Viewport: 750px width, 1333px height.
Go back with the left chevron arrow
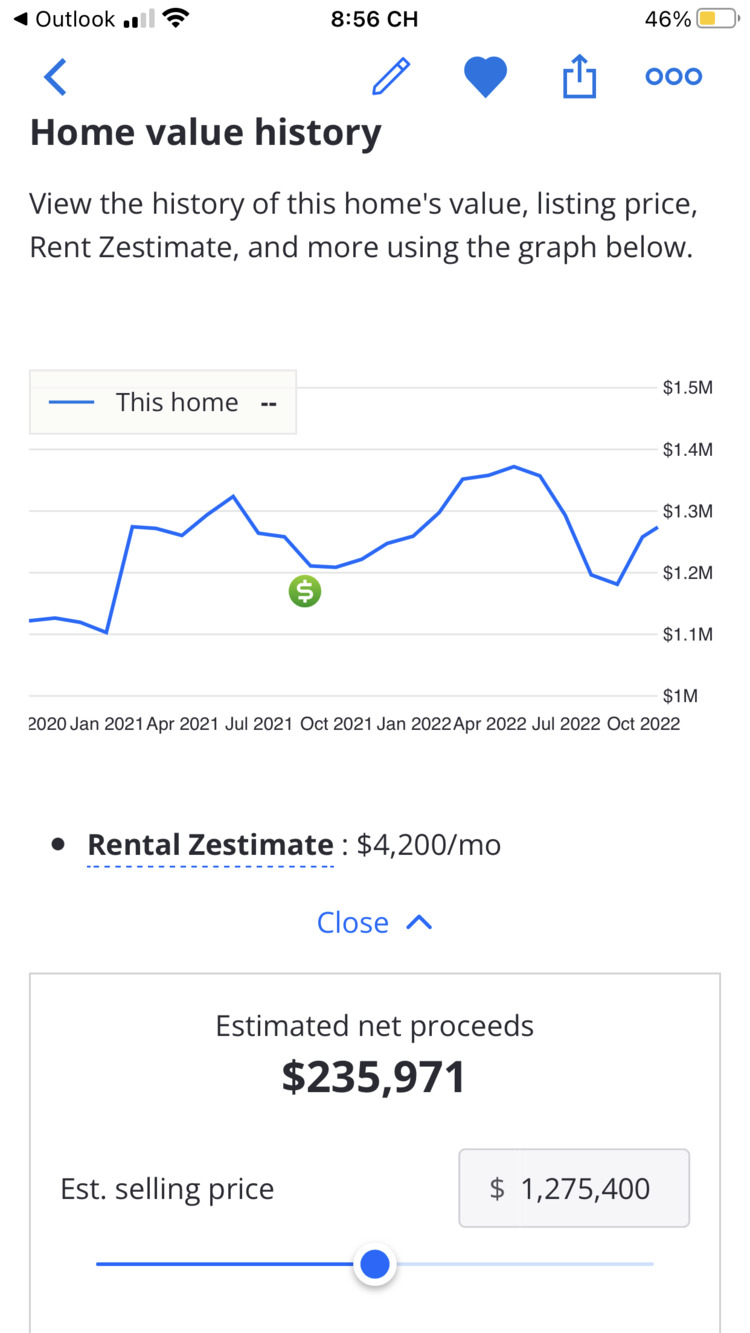[x=55, y=77]
